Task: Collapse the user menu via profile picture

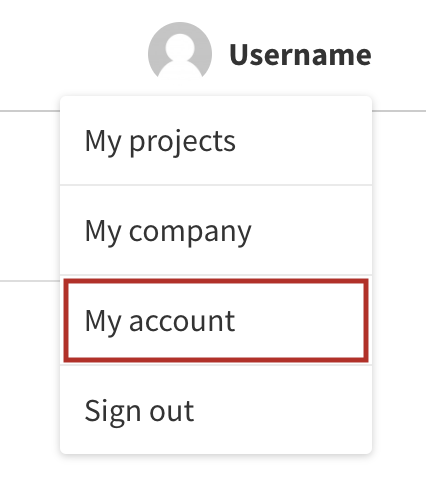Action: click(x=180, y=51)
